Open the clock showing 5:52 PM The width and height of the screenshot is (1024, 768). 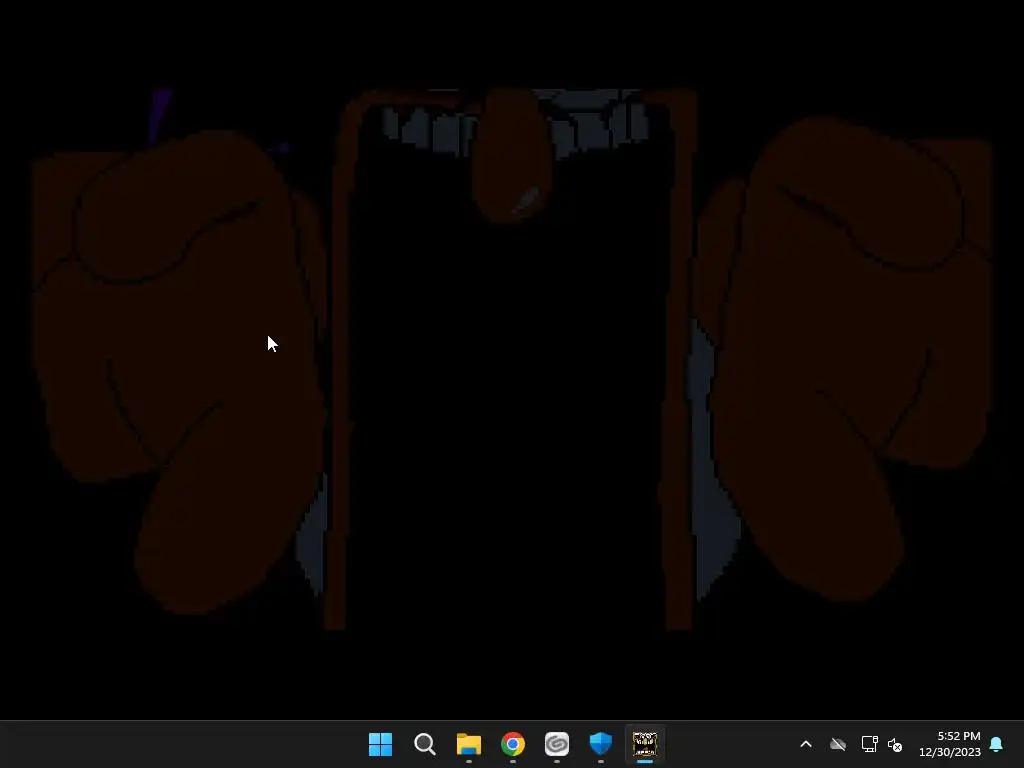950,744
